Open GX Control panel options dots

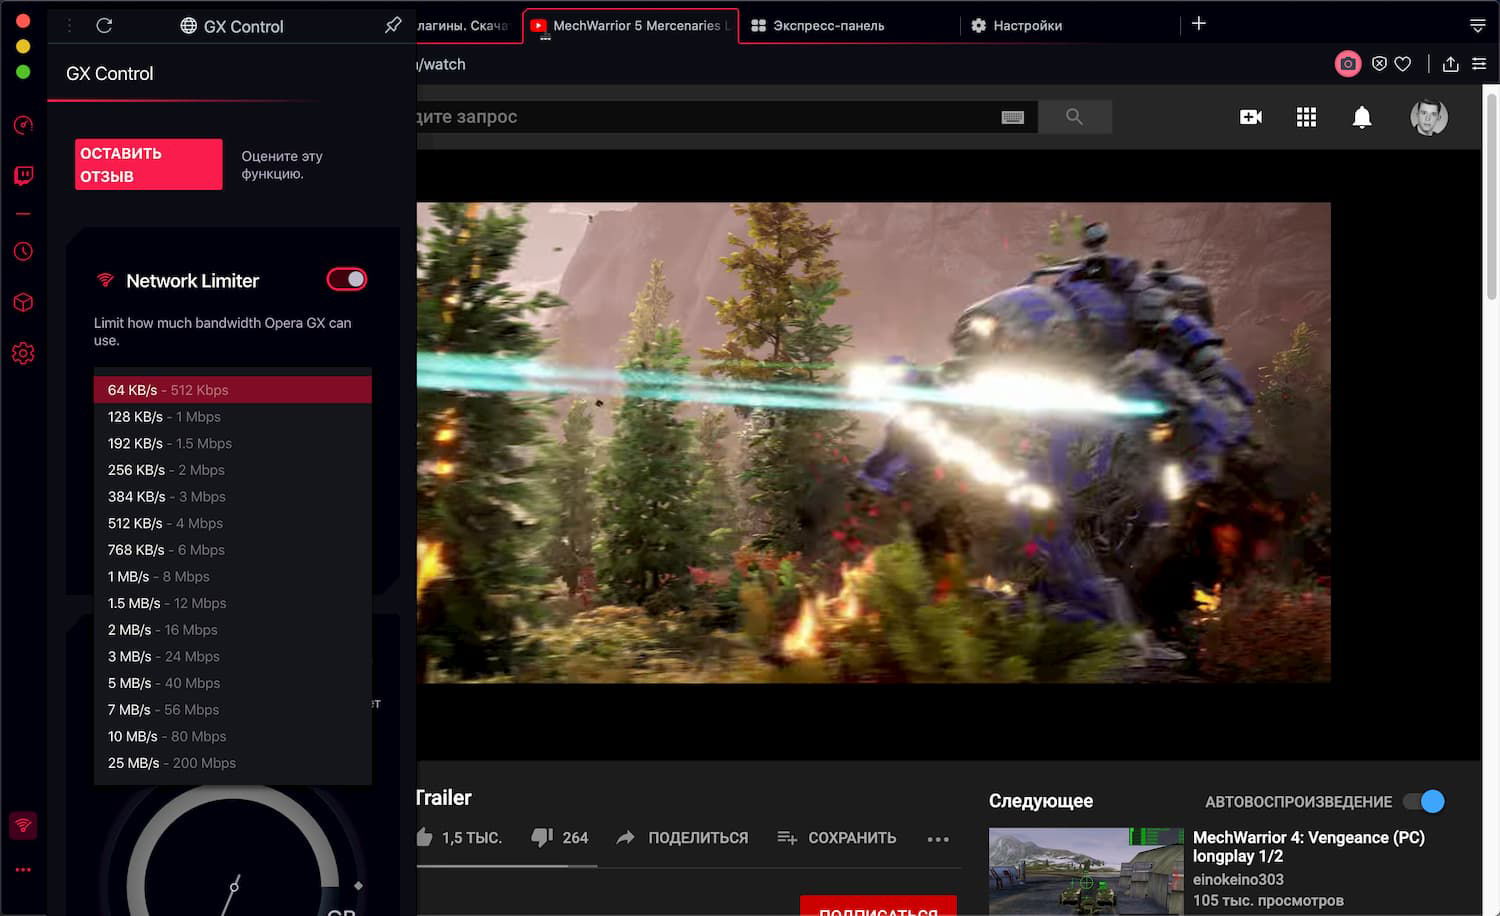coord(69,26)
